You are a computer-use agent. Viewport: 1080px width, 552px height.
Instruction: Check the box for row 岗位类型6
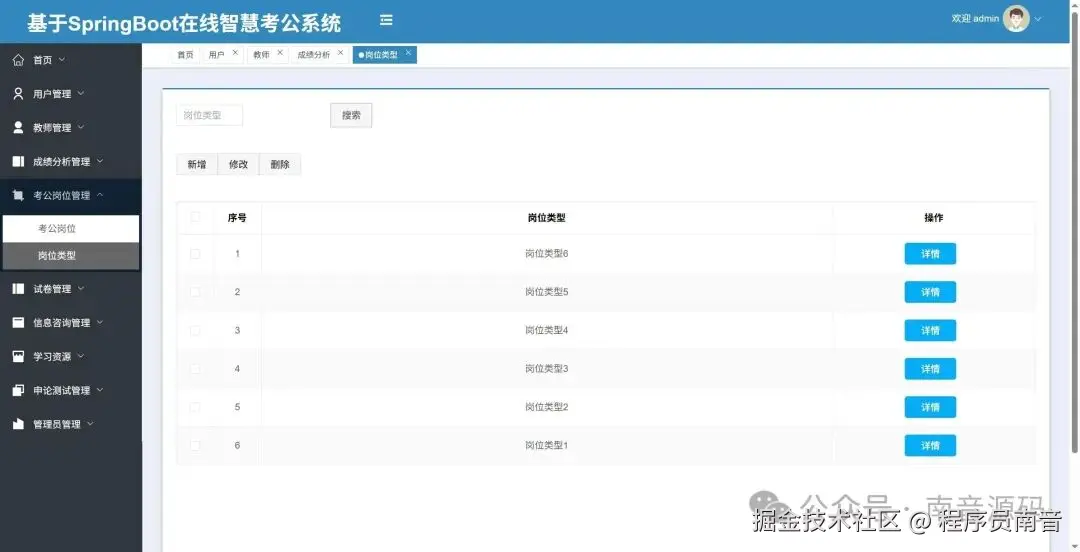[x=195, y=254]
